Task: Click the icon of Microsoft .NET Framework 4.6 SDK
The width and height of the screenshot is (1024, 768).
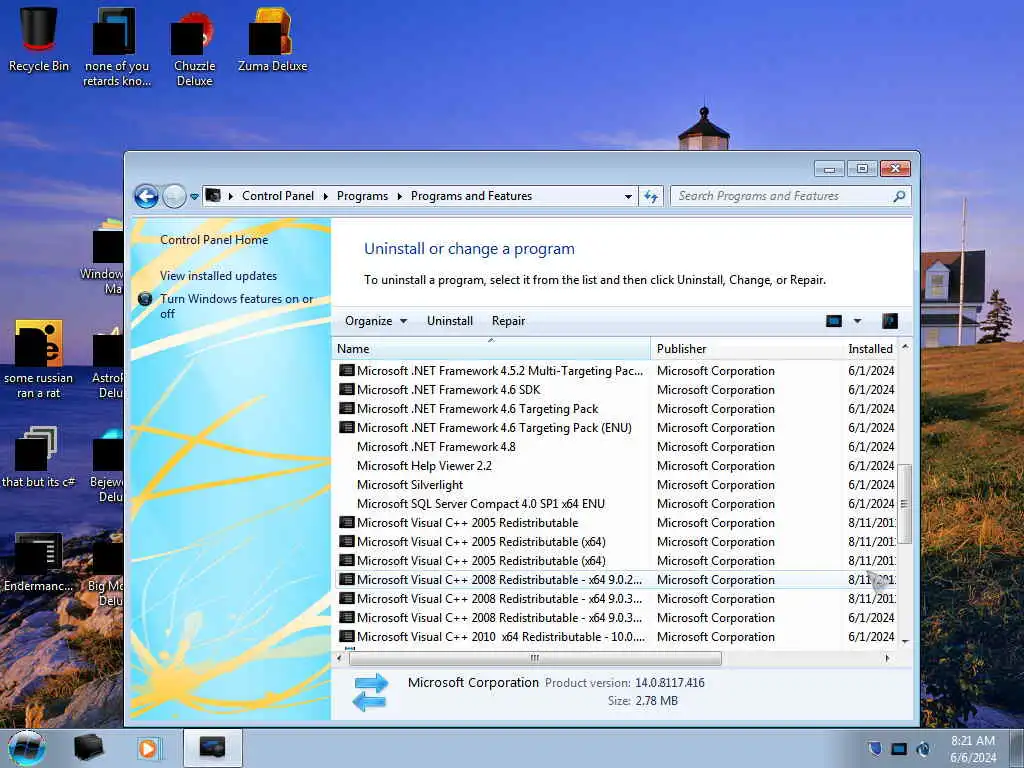Action: [x=347, y=389]
